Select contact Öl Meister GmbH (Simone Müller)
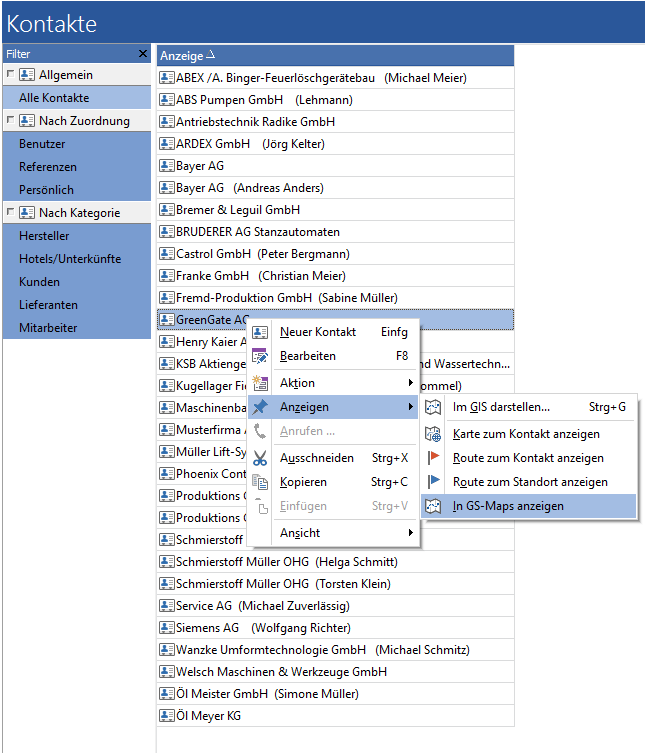Viewport: 645px width, 753px height. click(335, 694)
